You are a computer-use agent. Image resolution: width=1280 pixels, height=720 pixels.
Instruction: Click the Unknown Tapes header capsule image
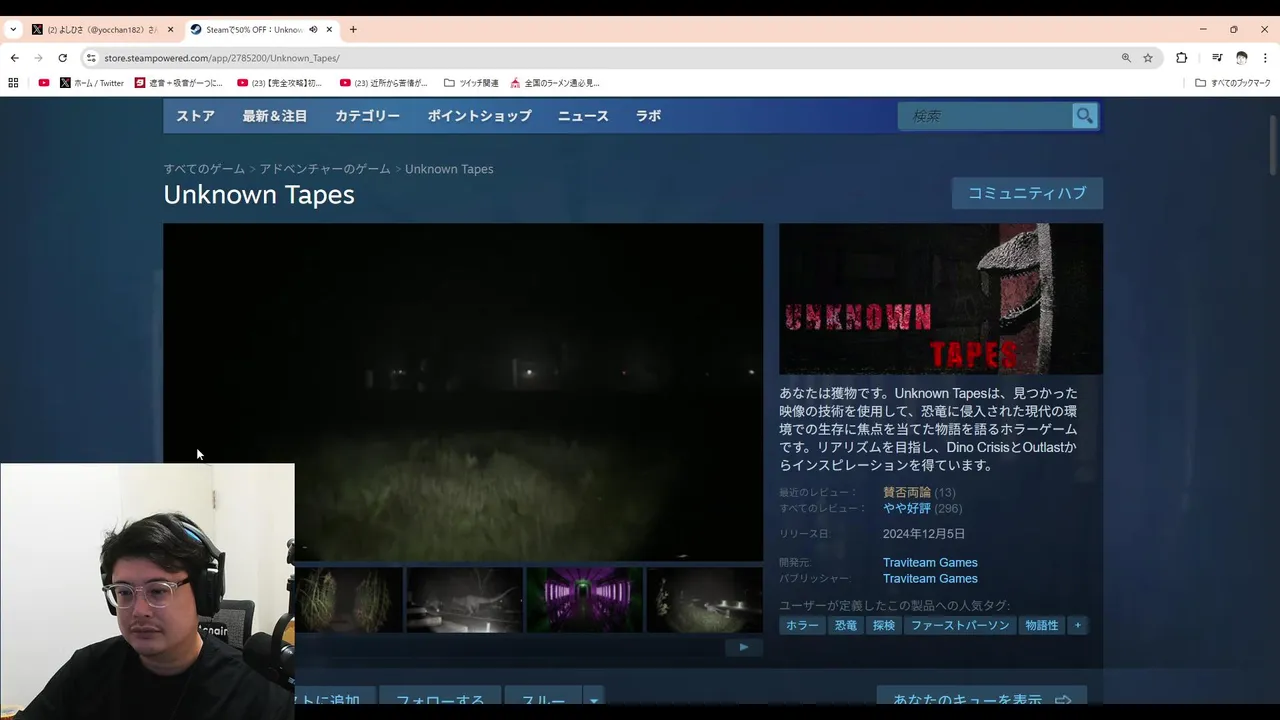pyautogui.click(x=941, y=299)
